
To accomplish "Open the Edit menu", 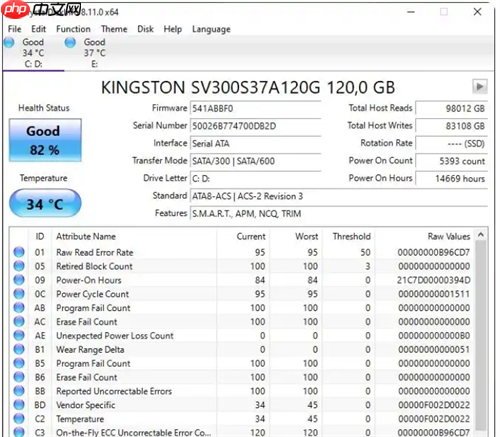I will click(x=39, y=29).
